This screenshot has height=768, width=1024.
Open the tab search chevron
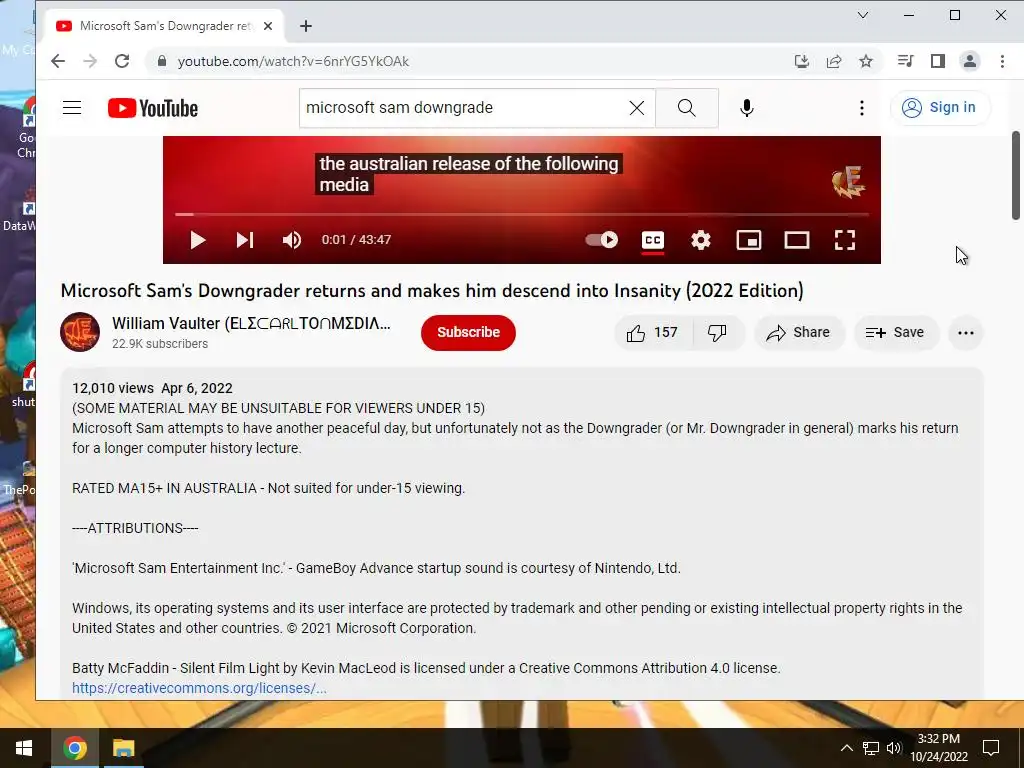[863, 15]
